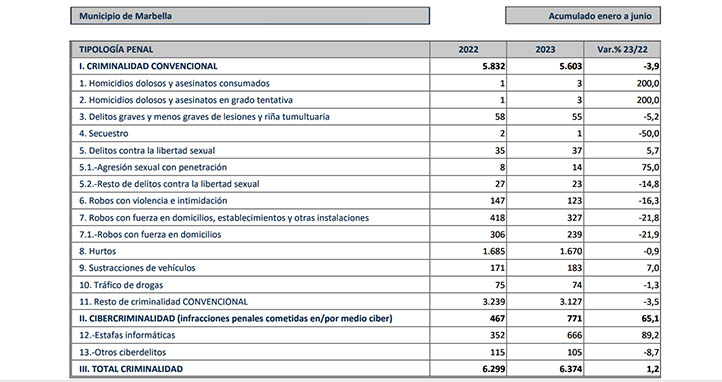Select the 2023 column header

(x=545, y=49)
